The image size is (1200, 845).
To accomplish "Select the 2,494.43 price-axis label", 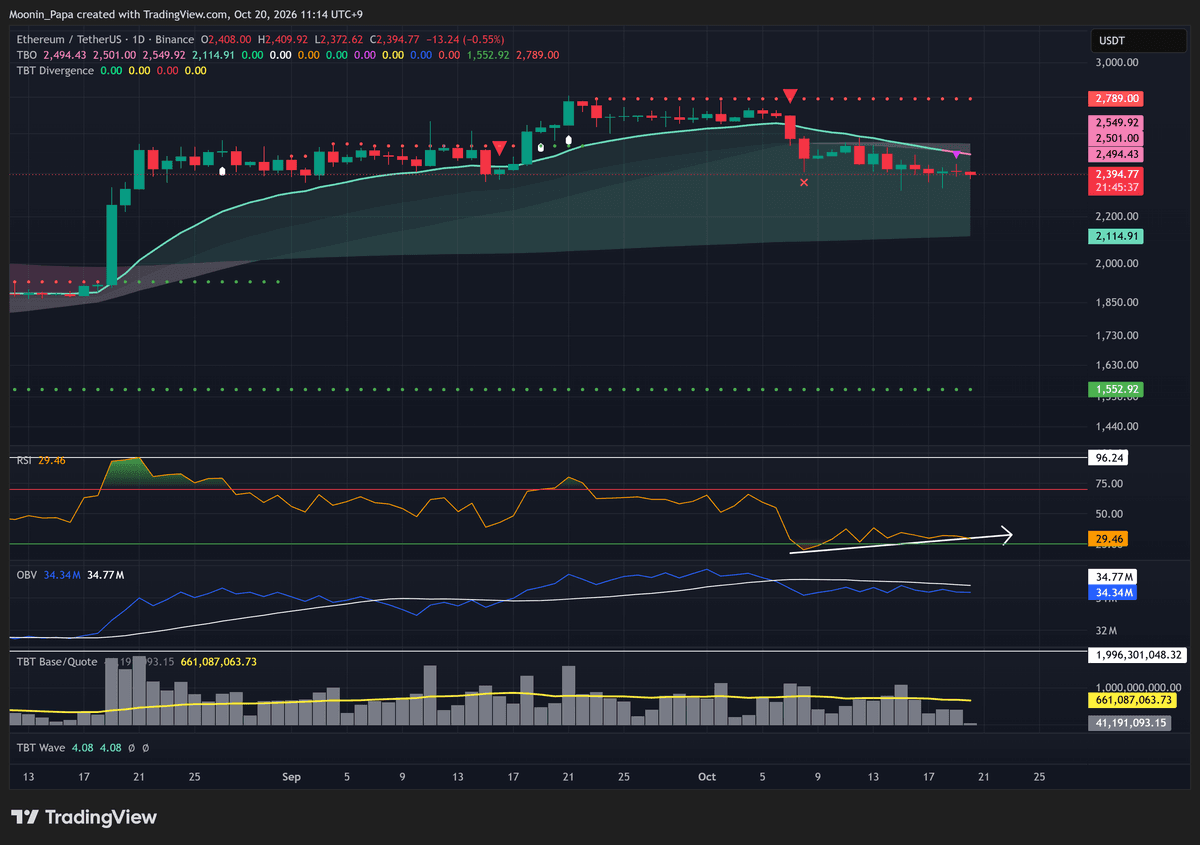I will coord(1115,154).
